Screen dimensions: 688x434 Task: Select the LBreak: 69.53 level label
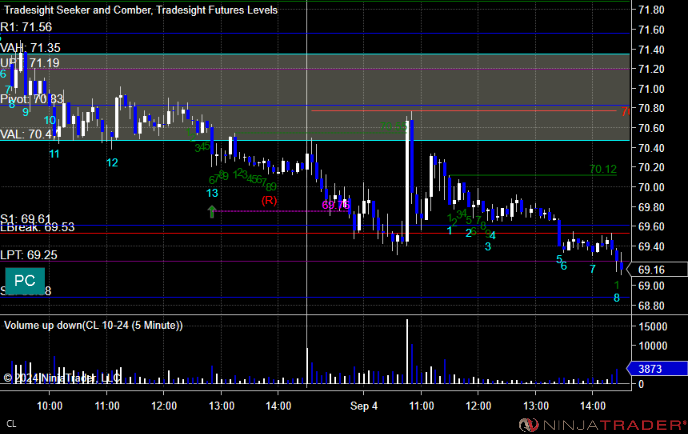(x=37, y=227)
